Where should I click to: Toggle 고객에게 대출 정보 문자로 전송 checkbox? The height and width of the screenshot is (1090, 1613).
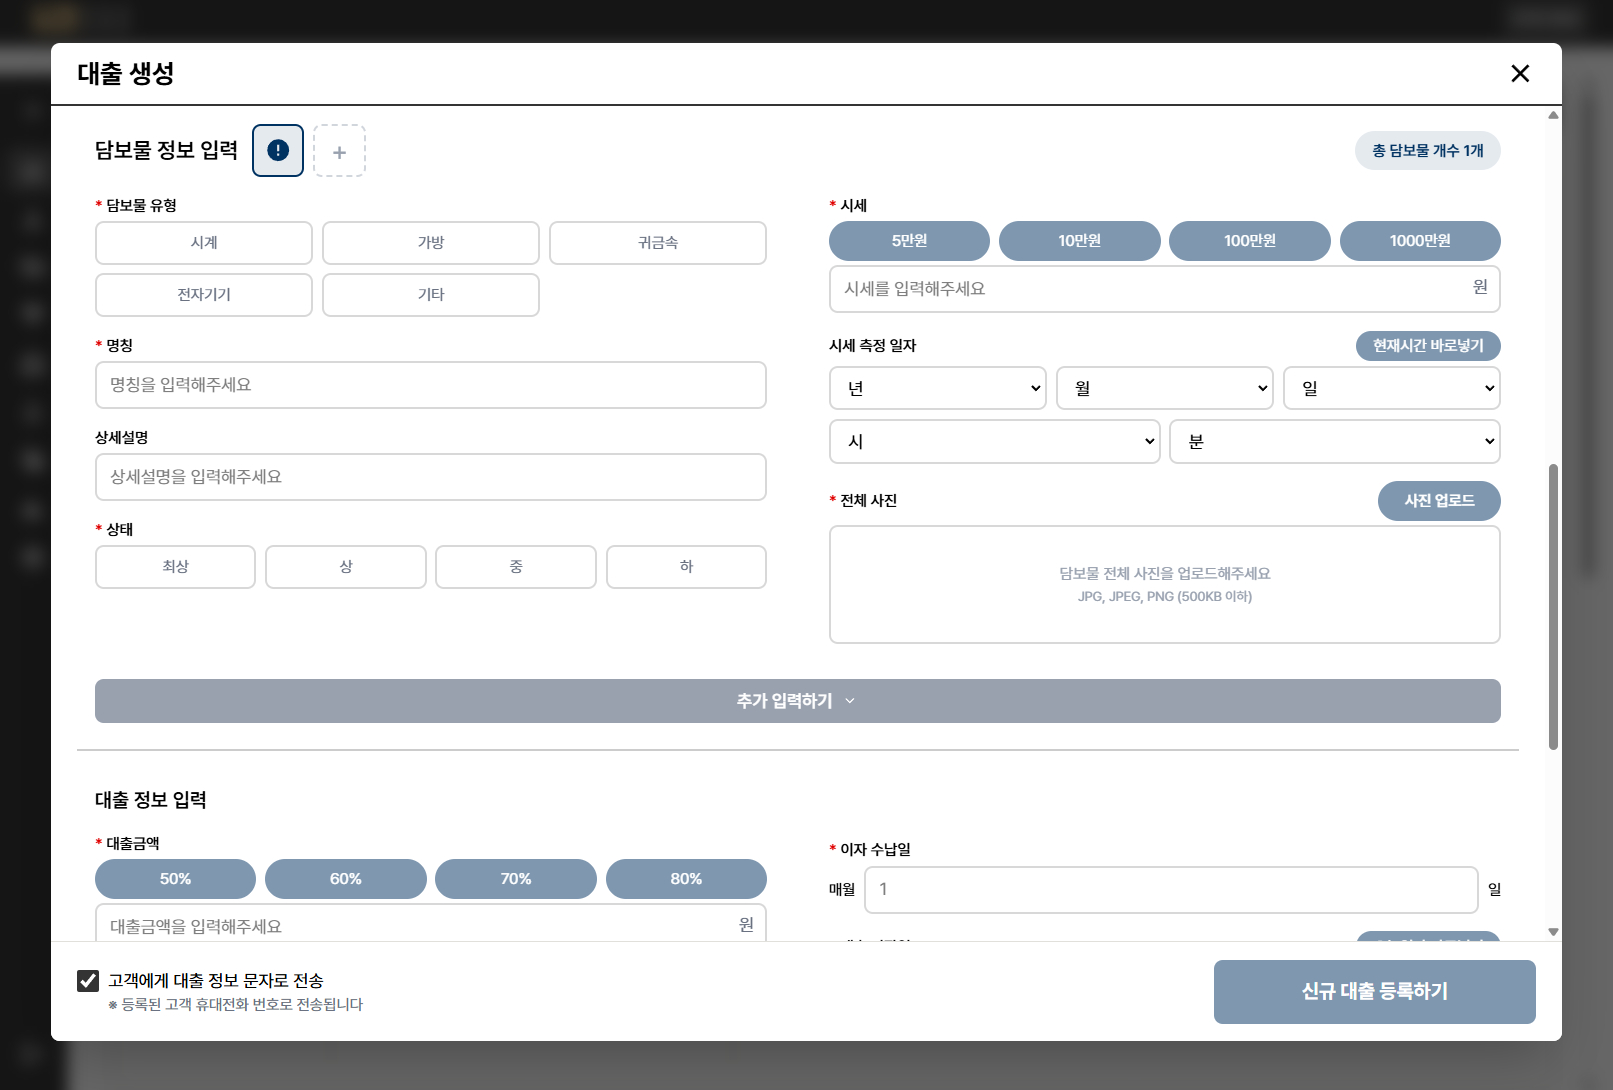point(88,981)
